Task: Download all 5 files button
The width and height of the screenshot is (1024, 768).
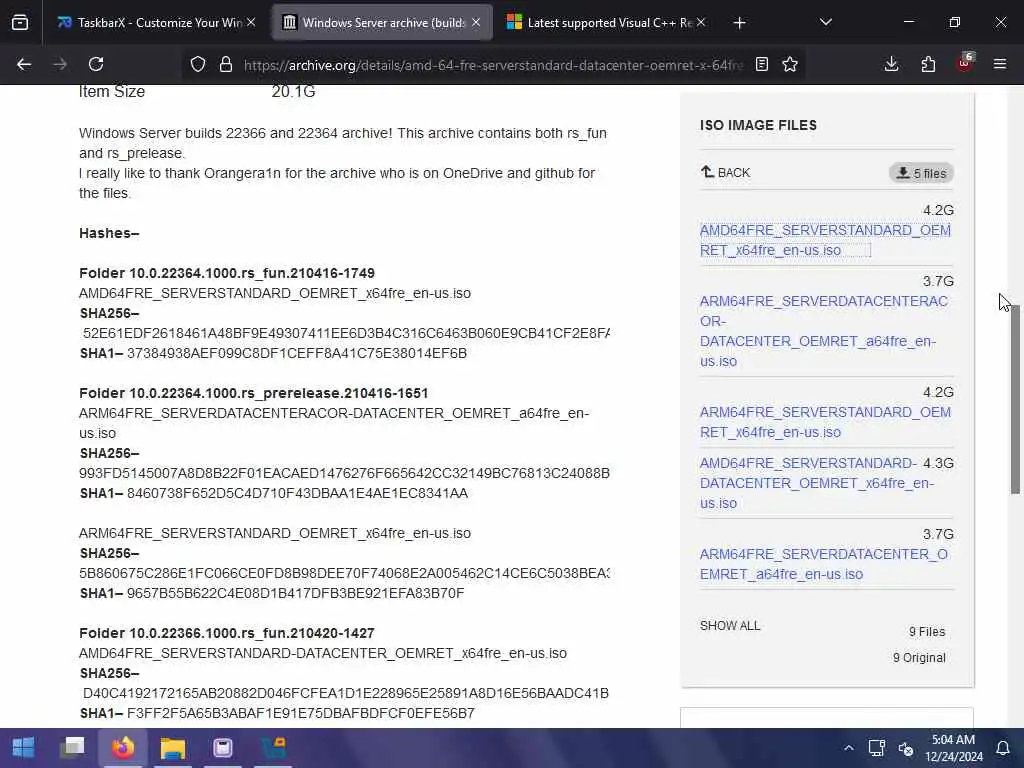Action: pos(921,173)
